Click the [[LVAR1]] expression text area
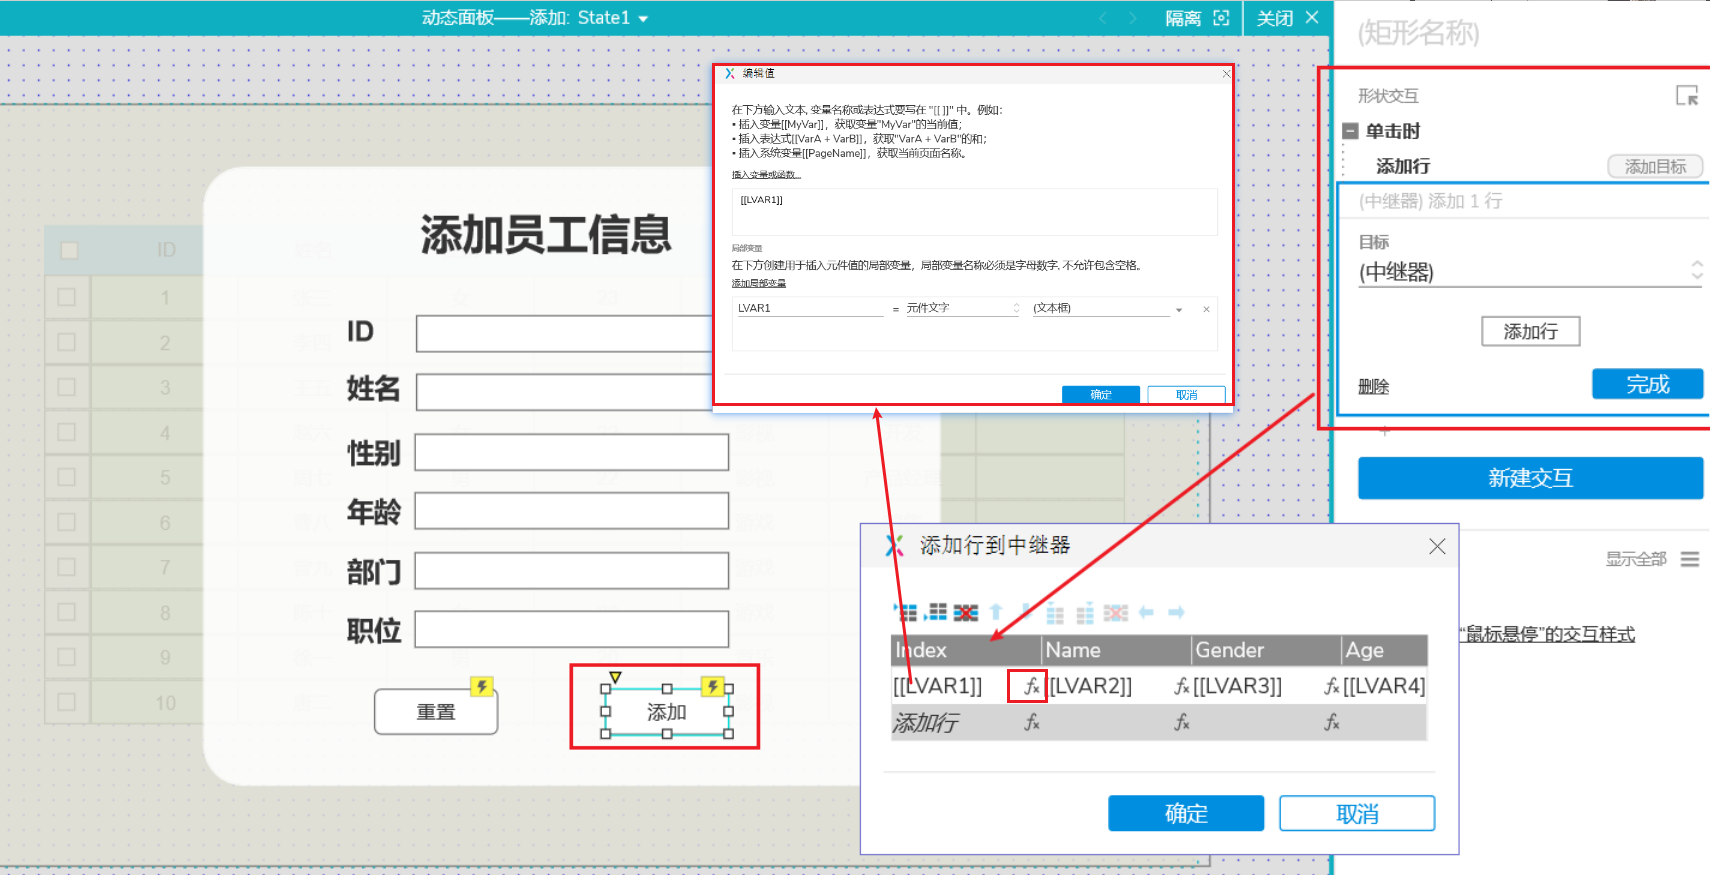This screenshot has height=875, width=1710. tap(974, 212)
